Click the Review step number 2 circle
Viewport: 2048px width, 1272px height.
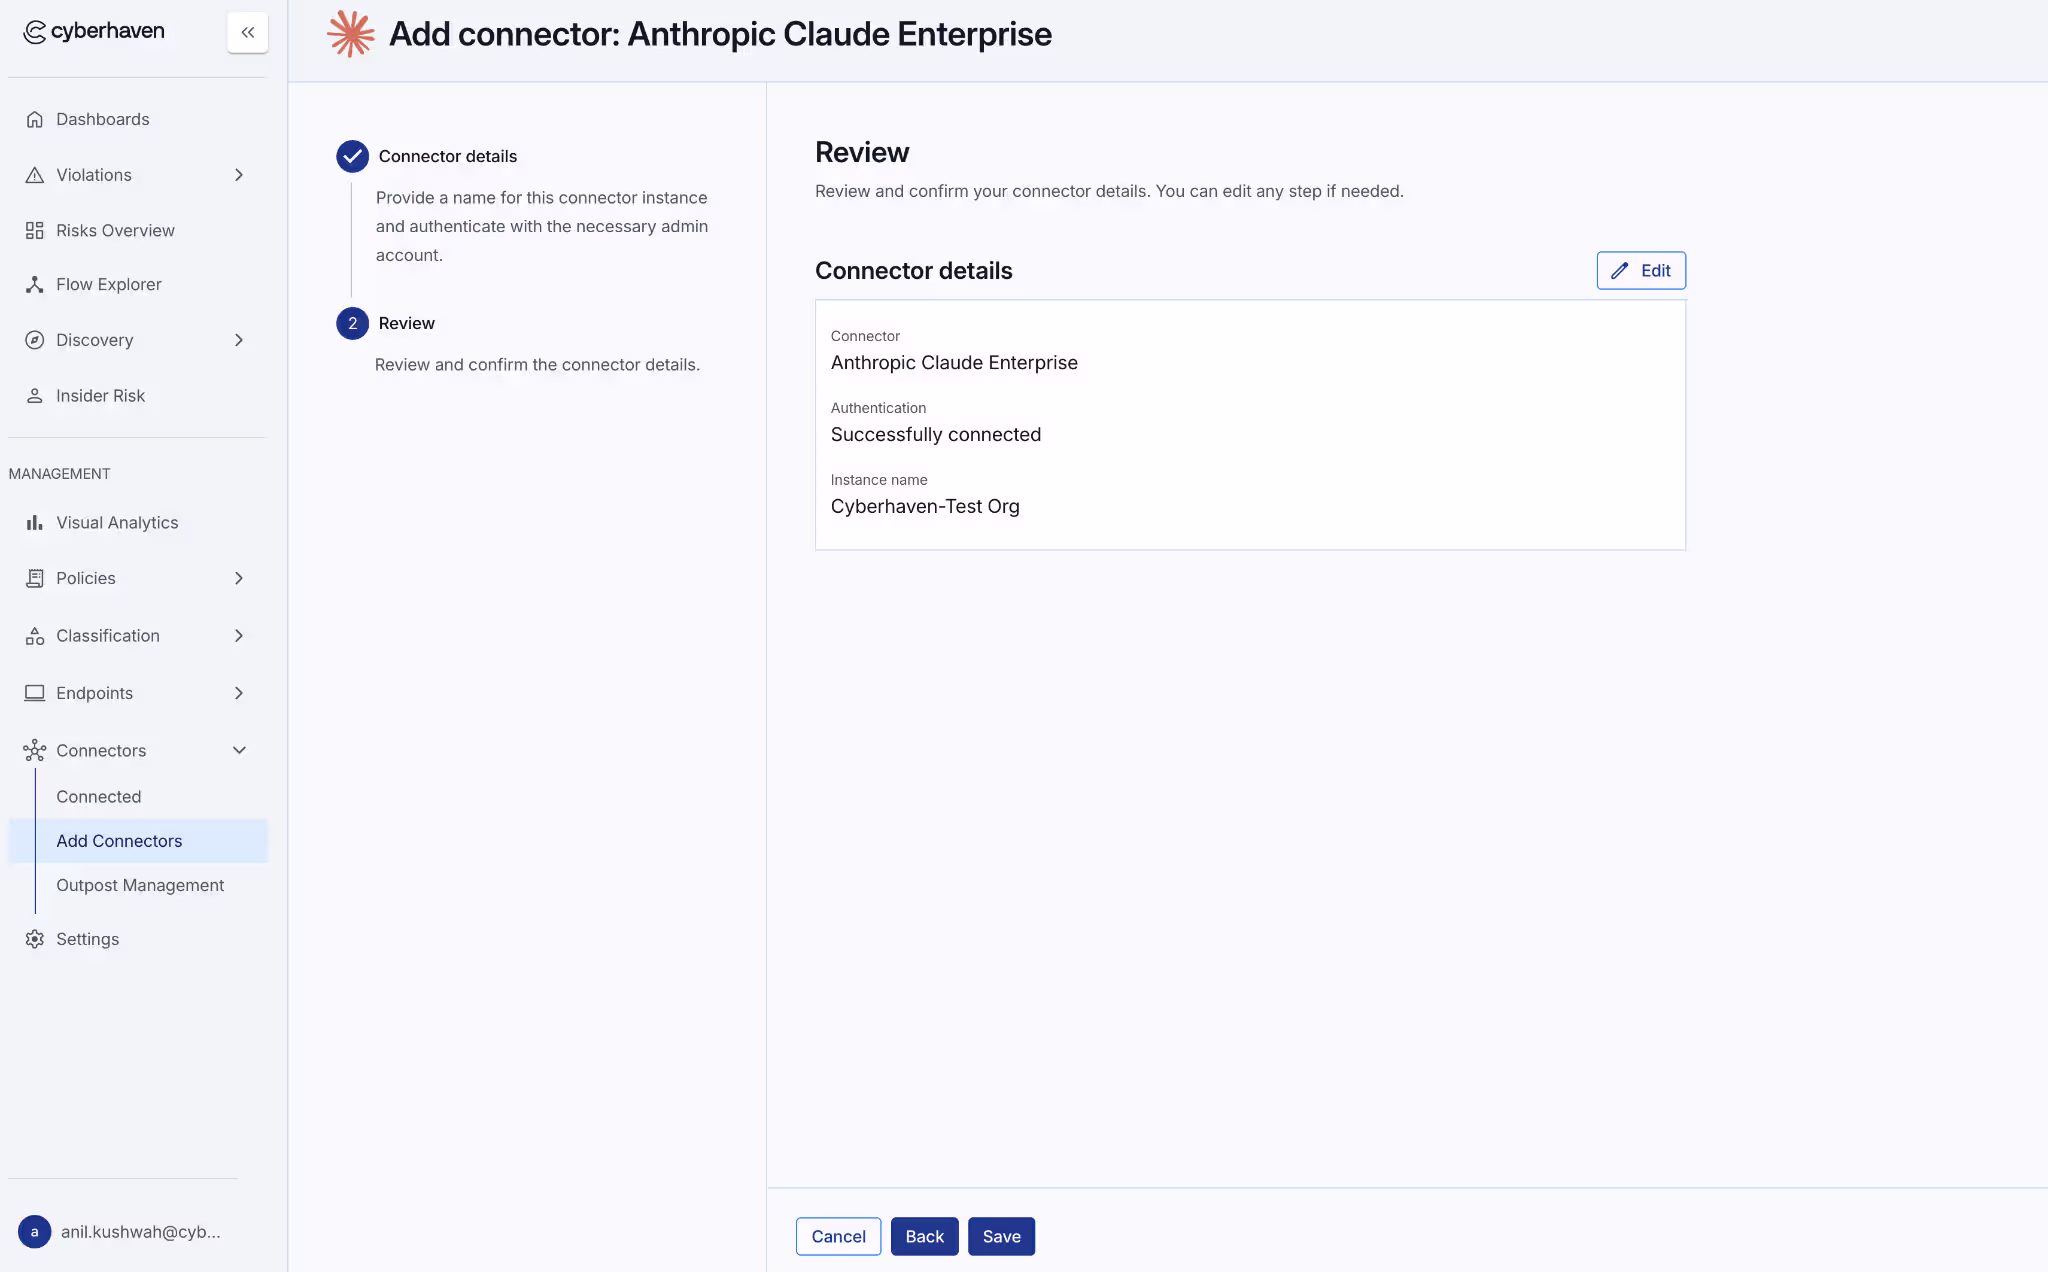[352, 323]
